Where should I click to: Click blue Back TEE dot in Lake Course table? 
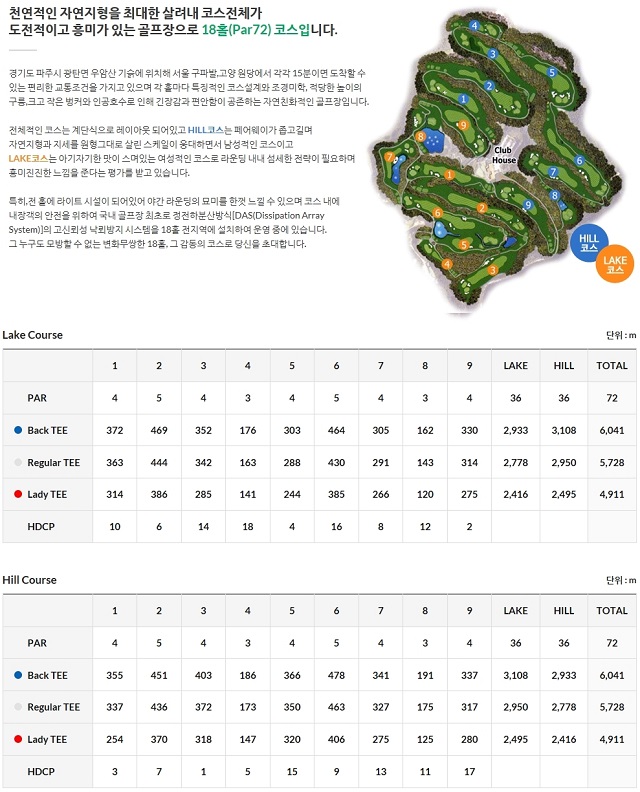point(18,430)
